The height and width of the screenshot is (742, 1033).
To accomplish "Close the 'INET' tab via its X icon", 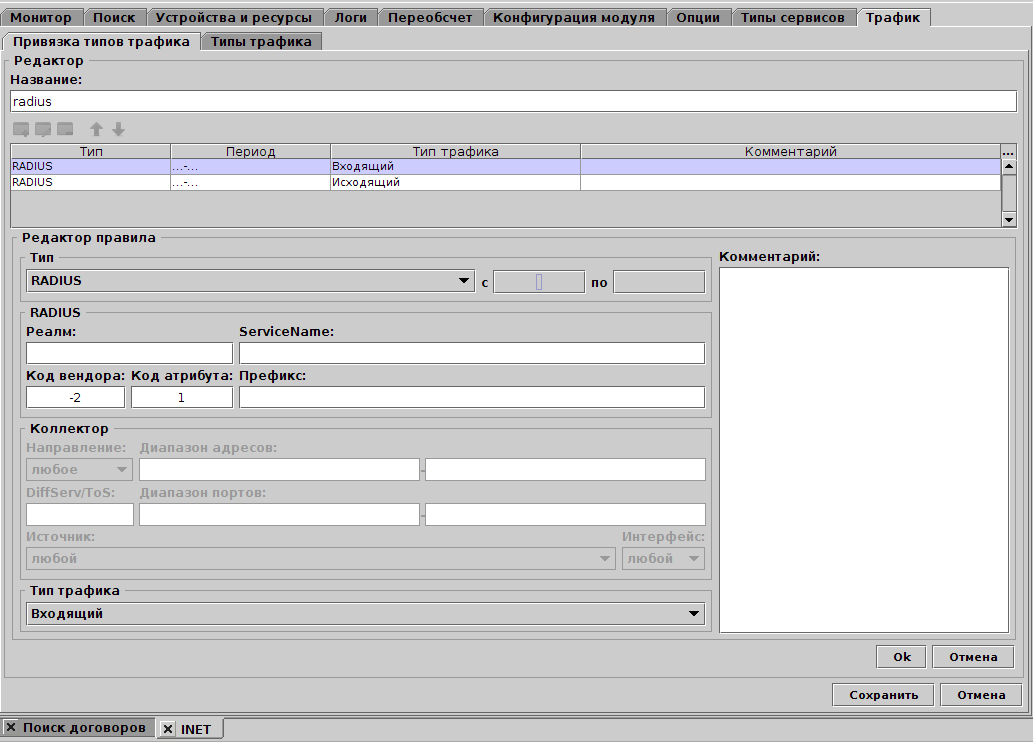I will 167,728.
